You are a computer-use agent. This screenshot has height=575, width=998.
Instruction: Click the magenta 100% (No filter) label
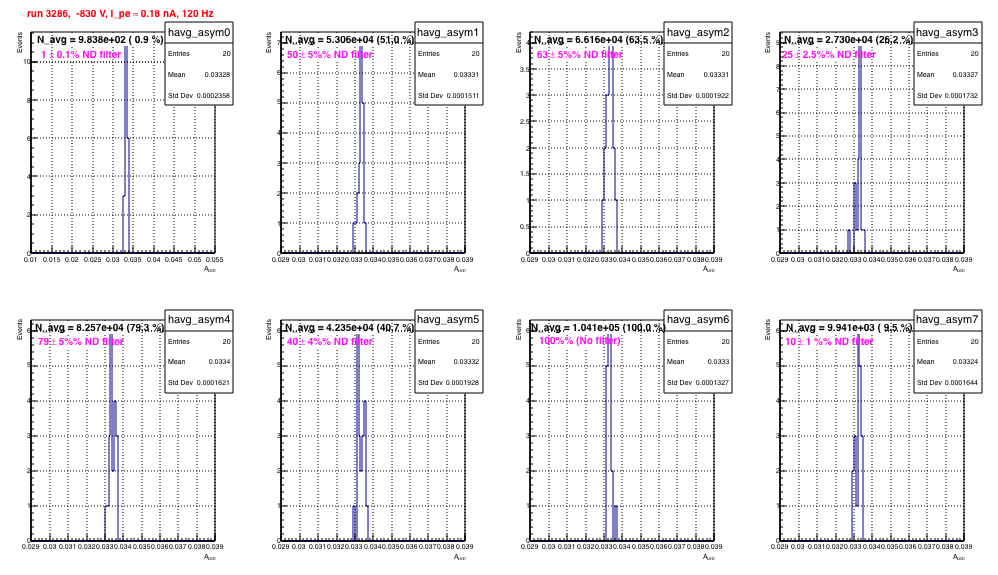(580, 341)
